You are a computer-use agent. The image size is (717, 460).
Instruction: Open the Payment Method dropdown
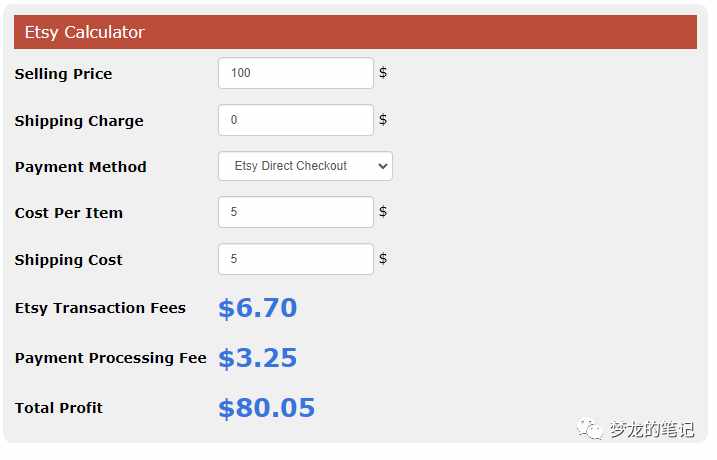[x=305, y=166]
